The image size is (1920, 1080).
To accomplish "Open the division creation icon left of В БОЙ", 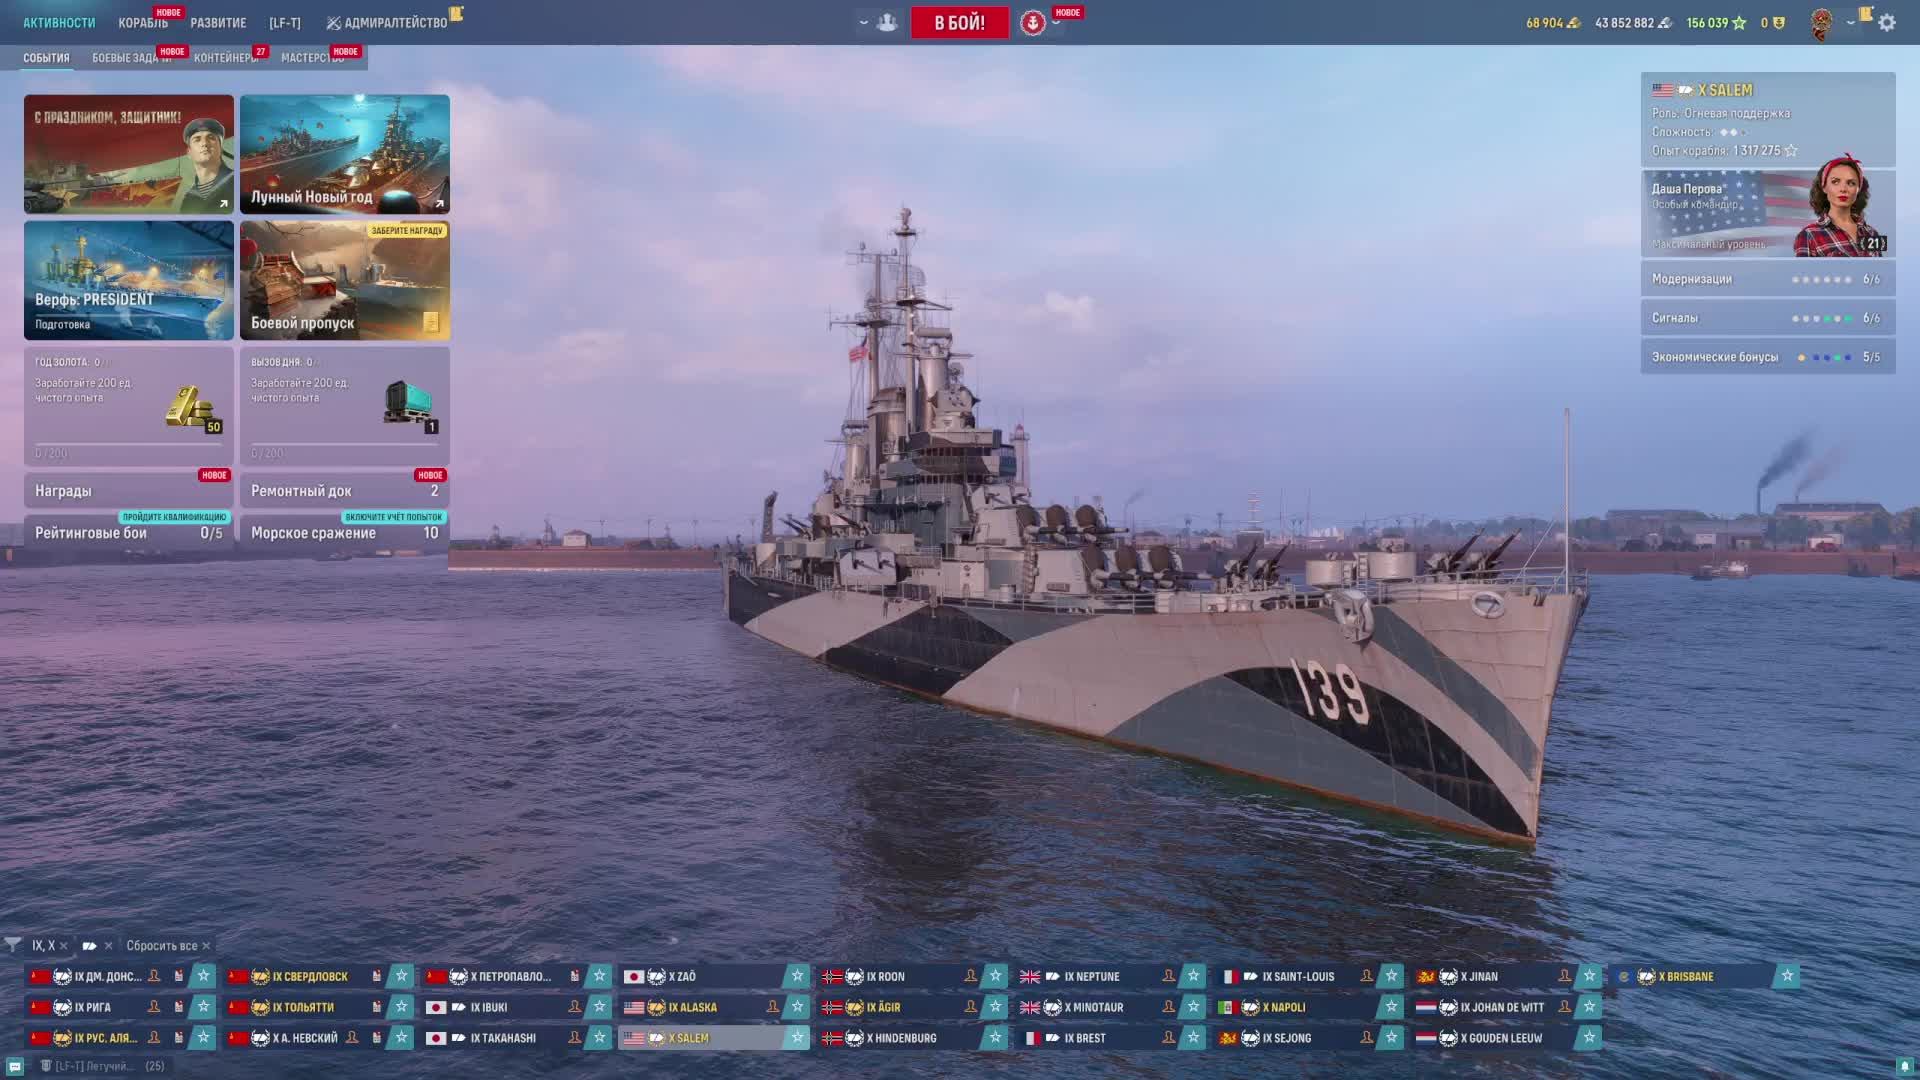I will [887, 23].
